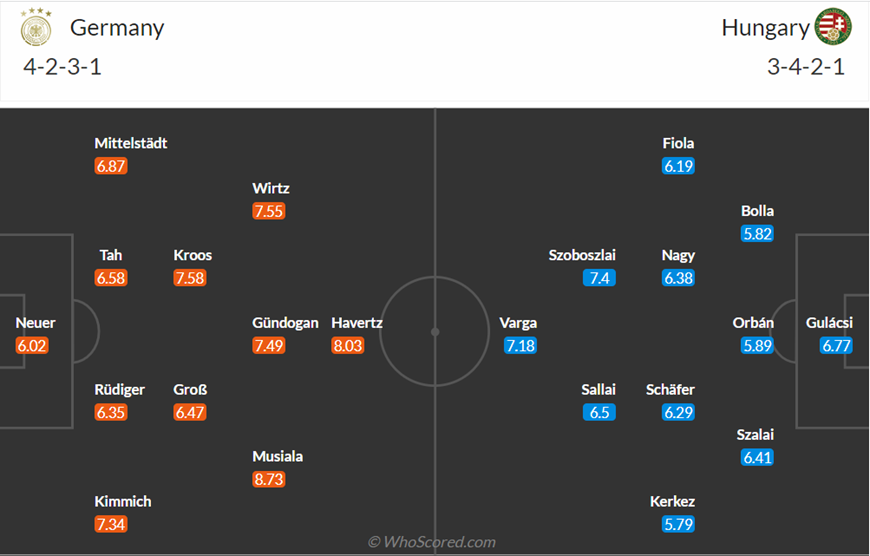870x556 pixels.
Task: Open the Germany team name link
Action: 117,28
